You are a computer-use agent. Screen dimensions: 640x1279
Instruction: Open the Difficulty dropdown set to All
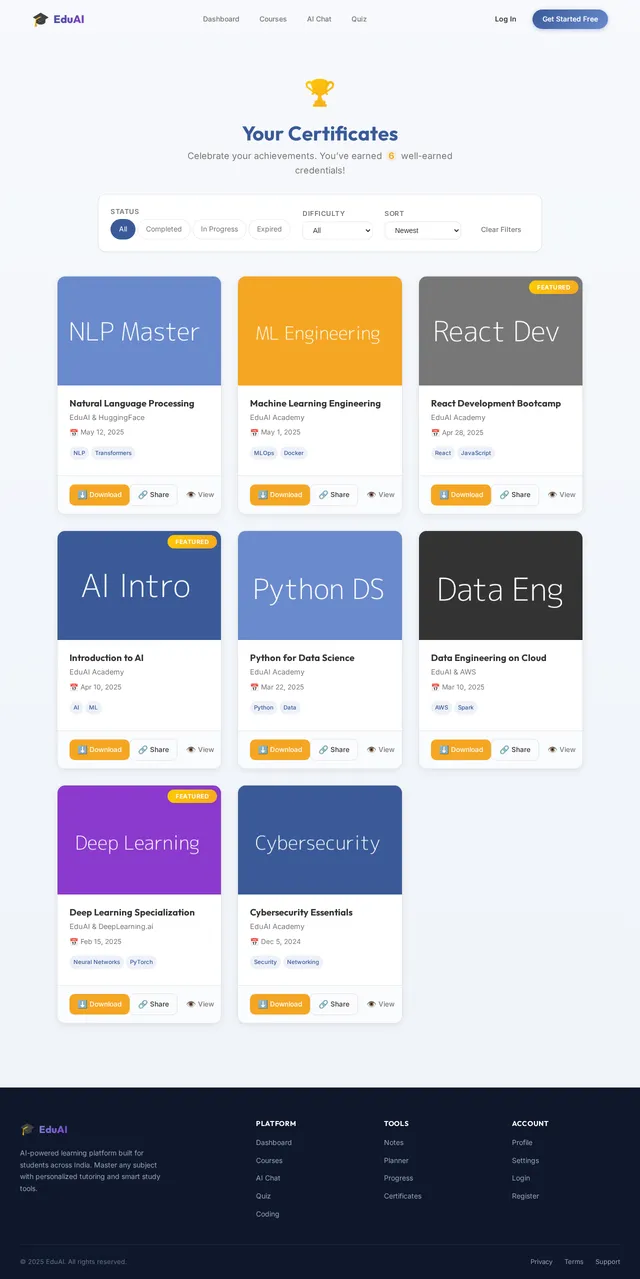[x=338, y=230]
